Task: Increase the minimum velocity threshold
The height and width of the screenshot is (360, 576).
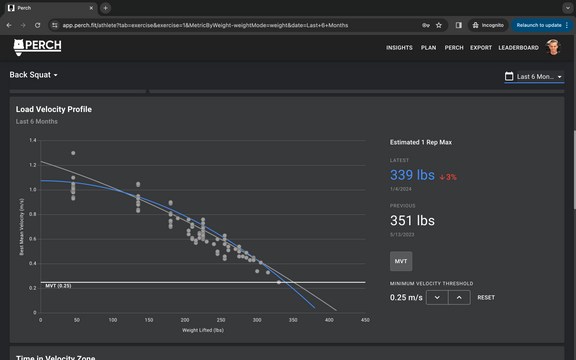Action: click(x=459, y=298)
